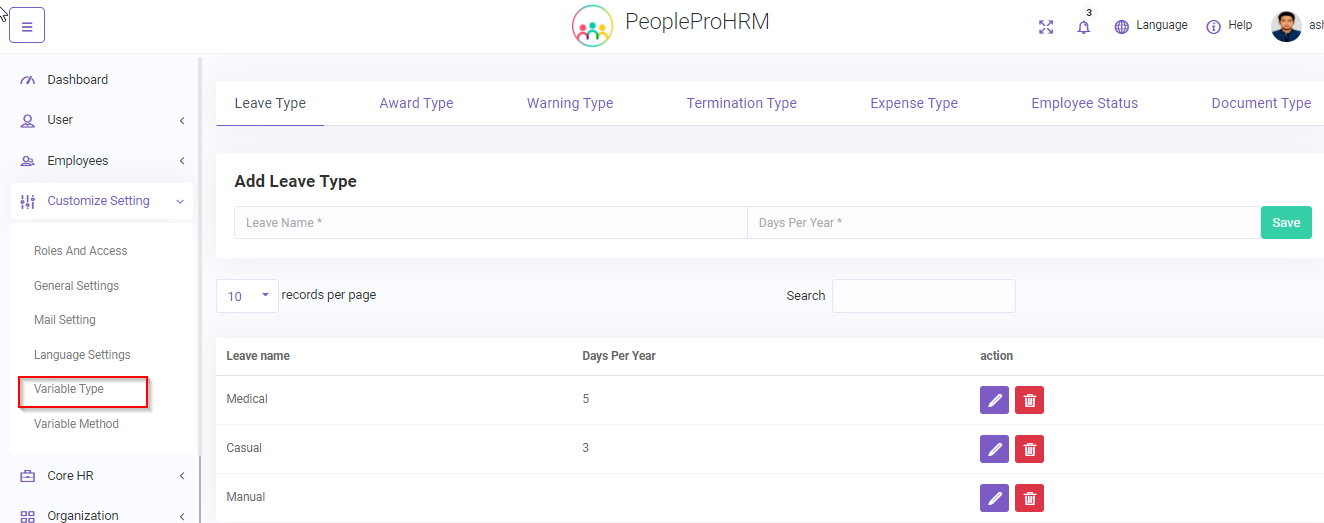Click the PeopleProHRM logo
The image size is (1324, 523).
click(592, 26)
